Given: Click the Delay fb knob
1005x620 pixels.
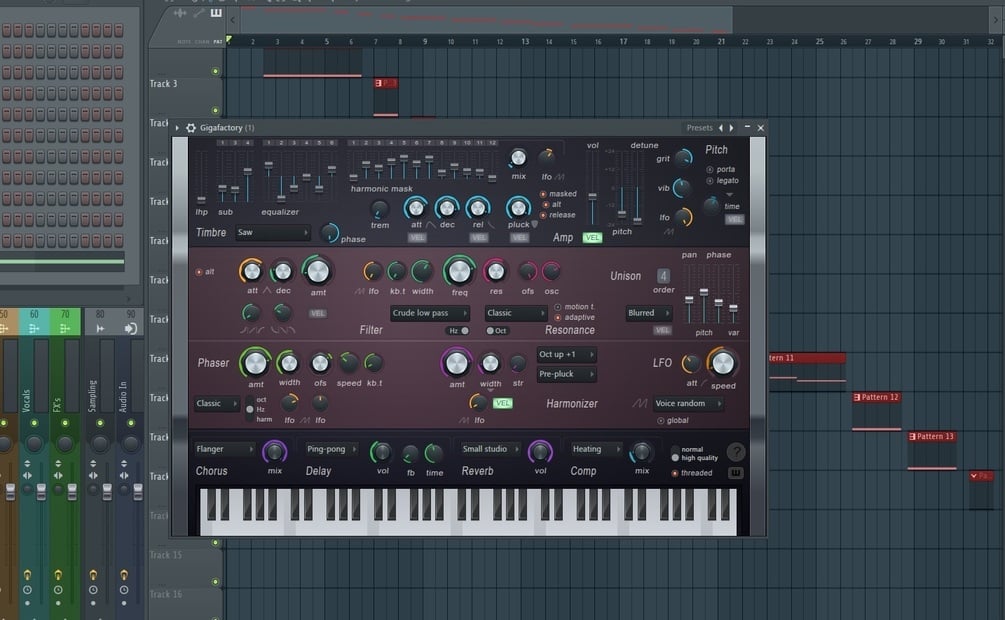Looking at the screenshot, I should pos(410,455).
